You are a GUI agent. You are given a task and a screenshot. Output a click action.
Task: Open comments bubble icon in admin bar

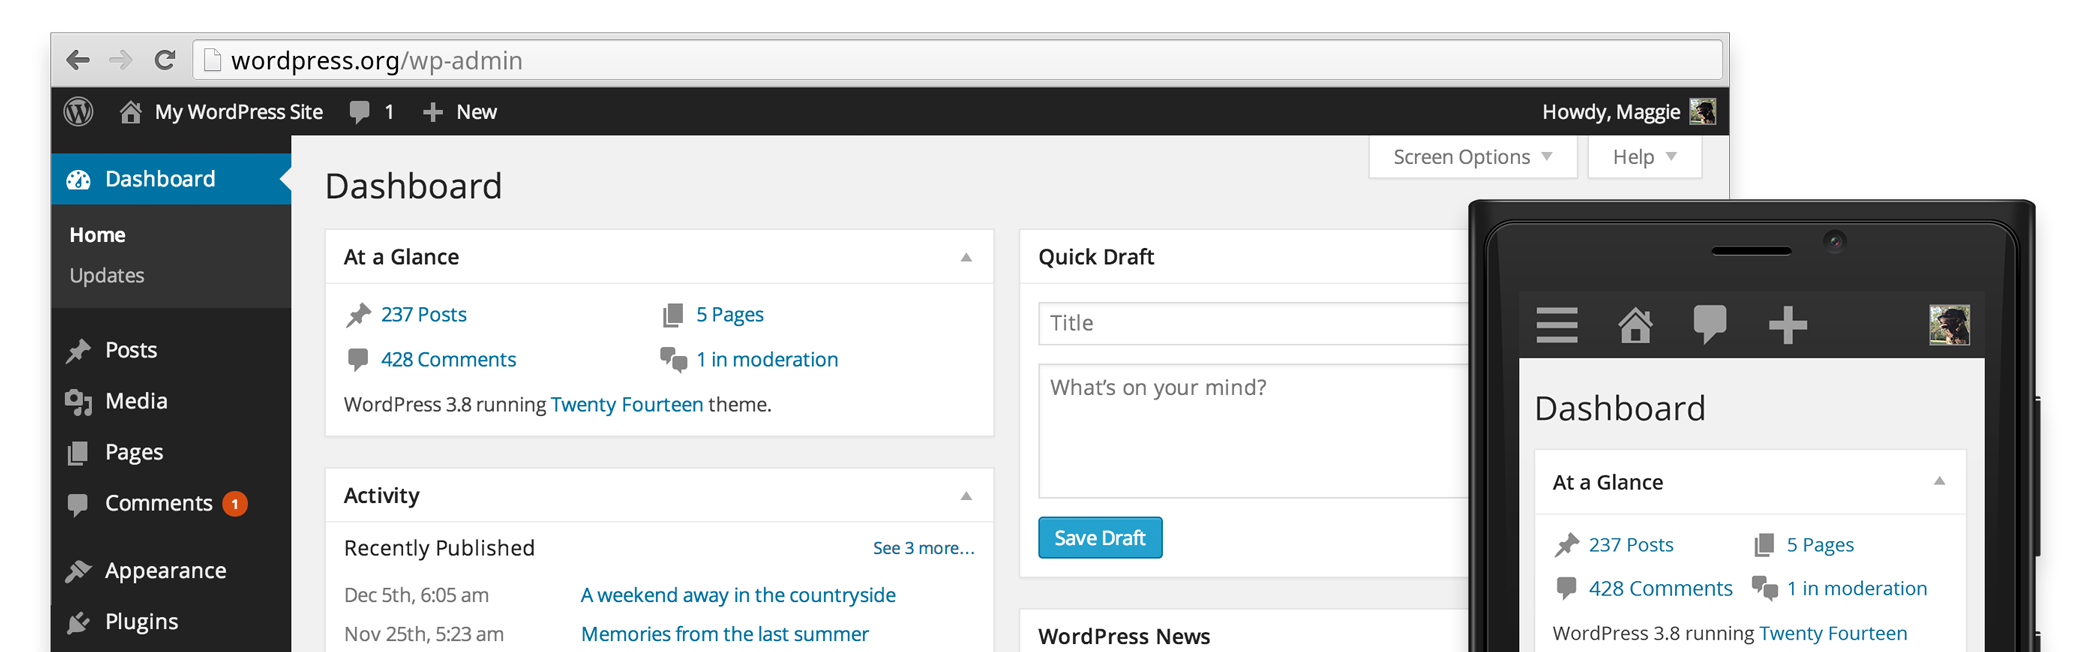[360, 112]
